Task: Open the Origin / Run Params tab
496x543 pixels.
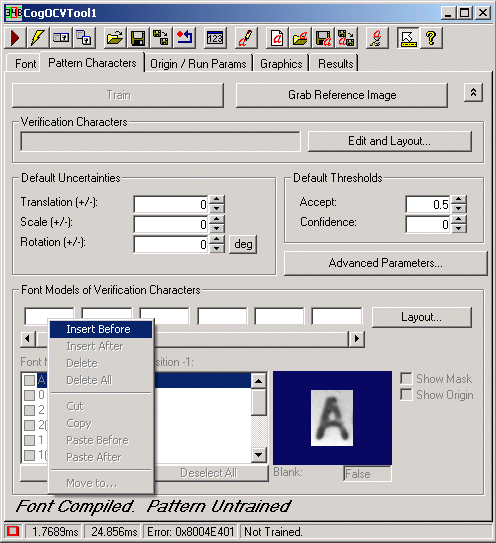Action: pyautogui.click(x=198, y=64)
